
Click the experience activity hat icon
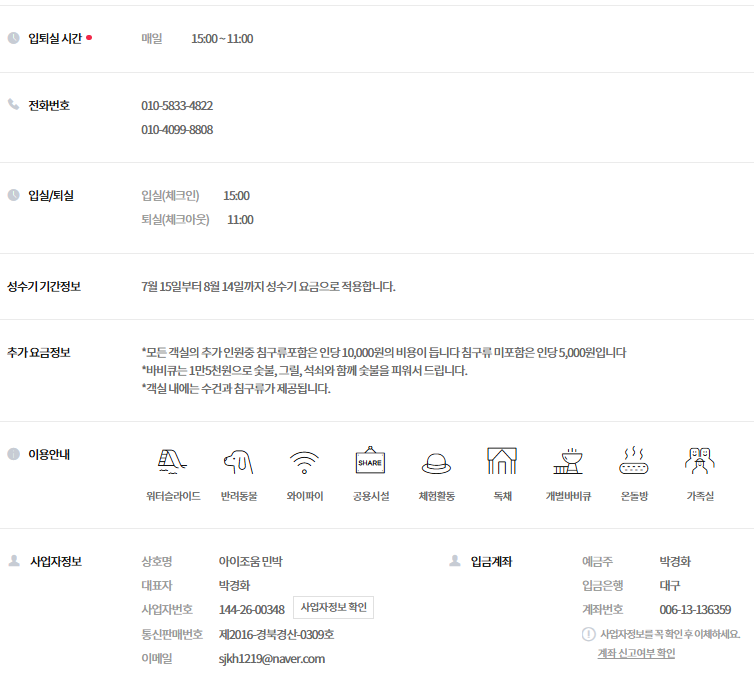(436, 462)
